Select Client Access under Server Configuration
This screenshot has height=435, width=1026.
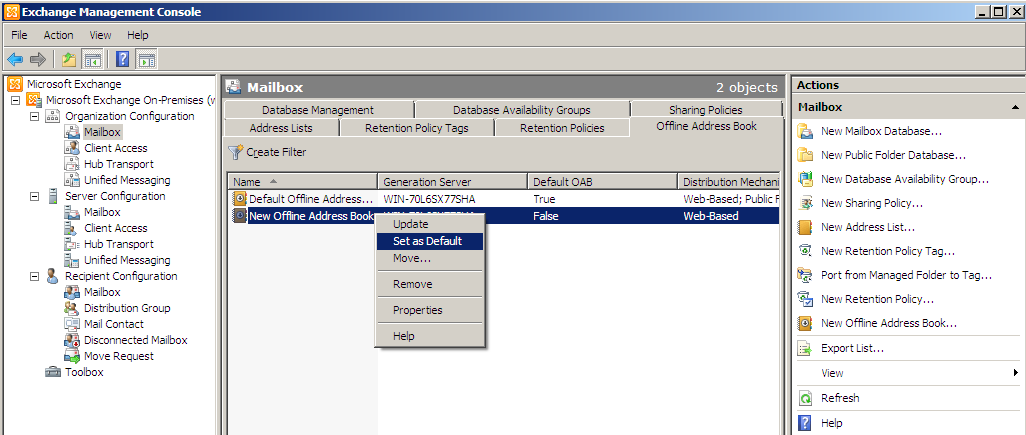coord(116,228)
